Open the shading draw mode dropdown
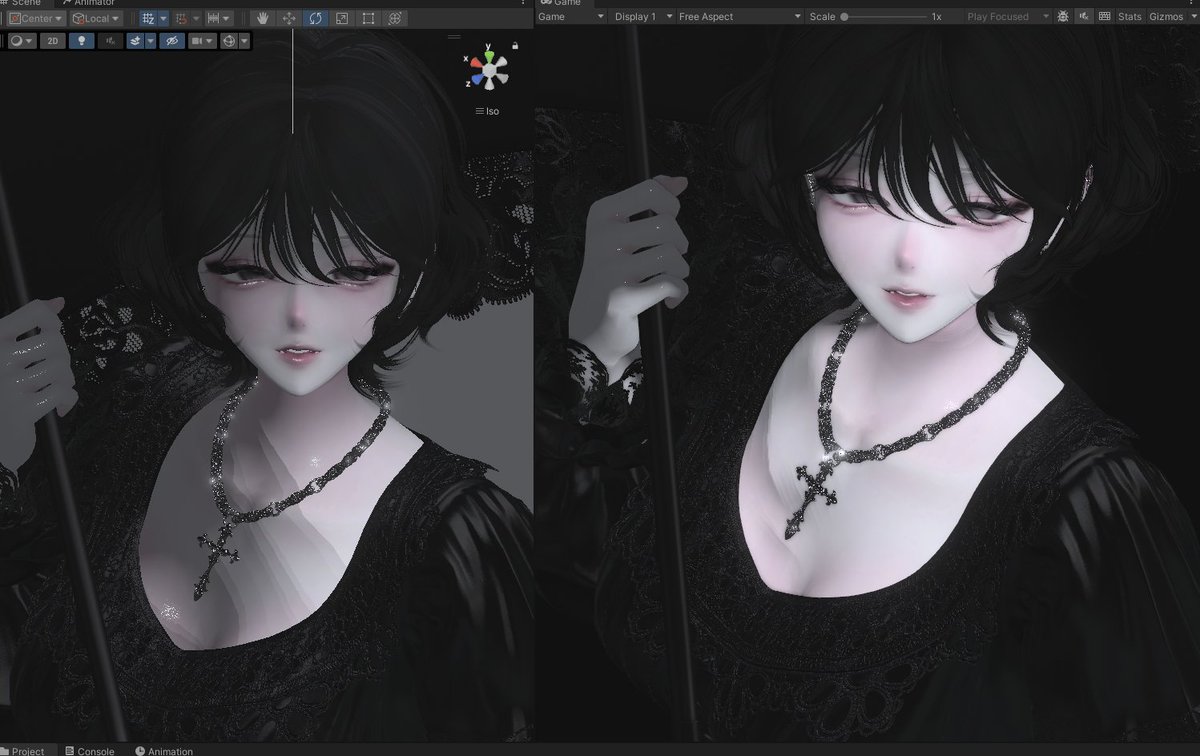 pos(22,41)
